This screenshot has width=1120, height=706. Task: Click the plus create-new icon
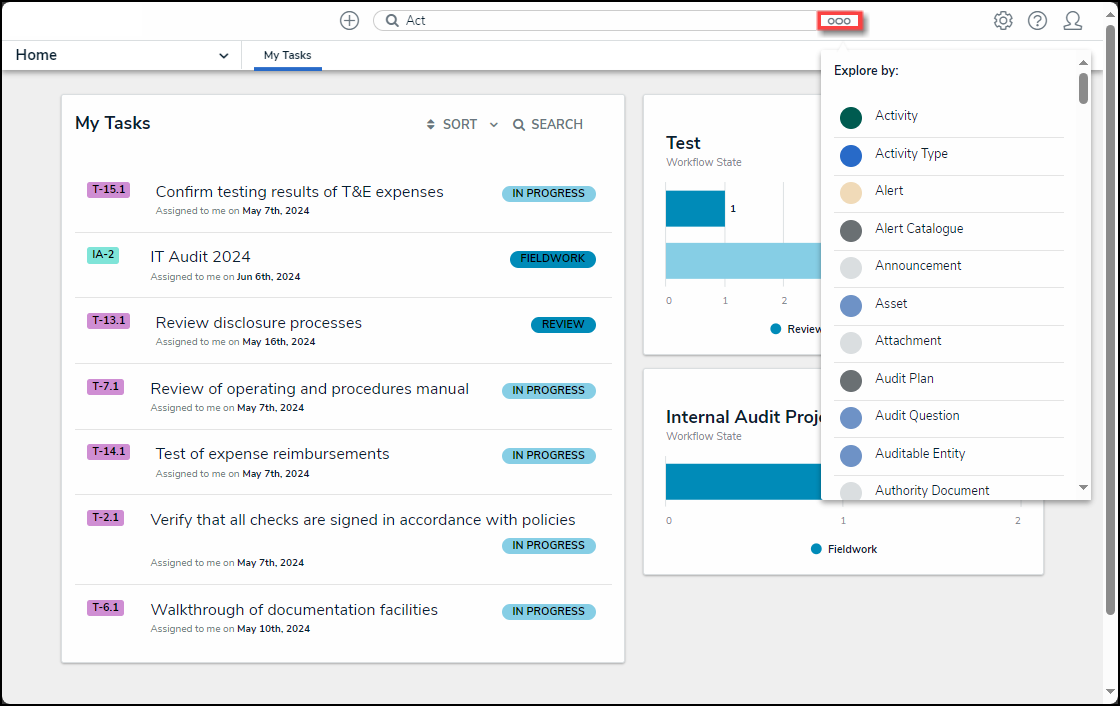349,21
